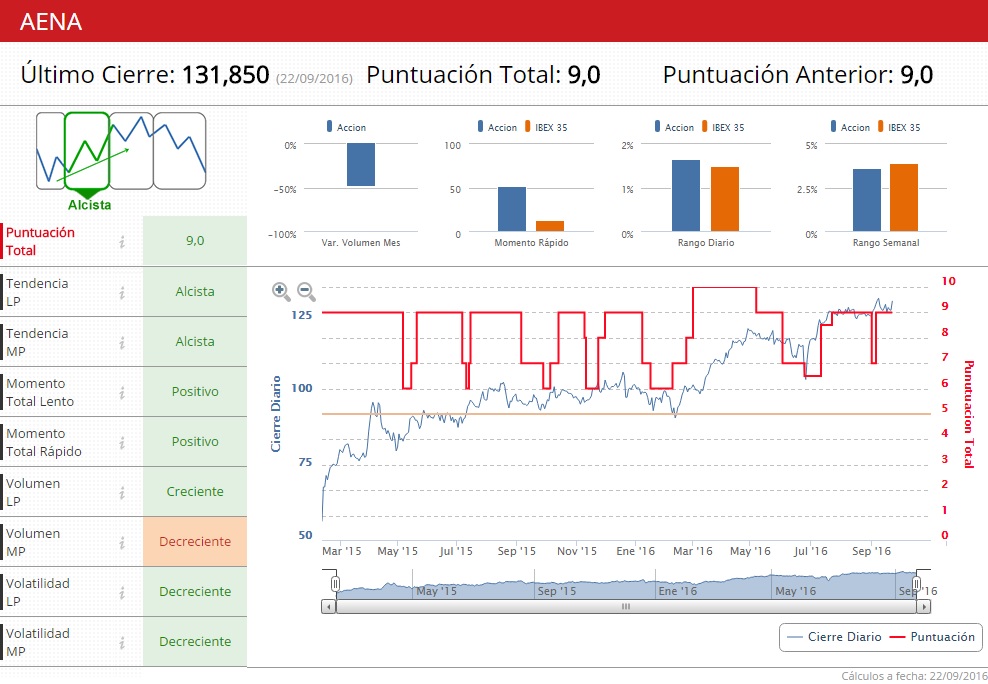988x684 pixels.
Task: Toggle IBEX 35 series in Rango Semanal chart
Action: coord(899,127)
